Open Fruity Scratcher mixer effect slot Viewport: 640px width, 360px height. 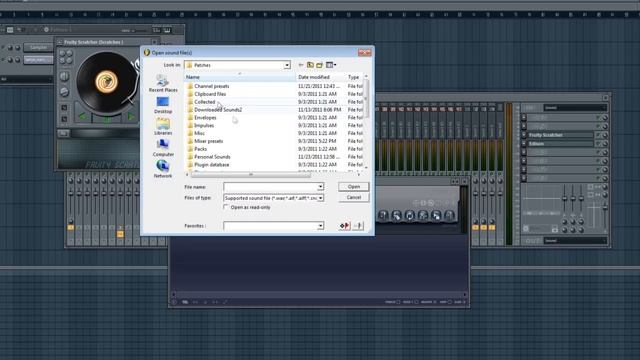(561, 135)
